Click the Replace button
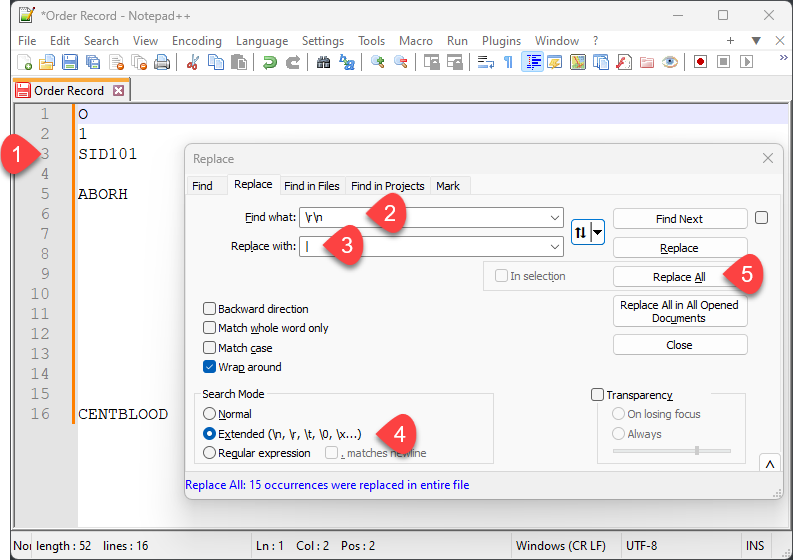Image resolution: width=793 pixels, height=560 pixels. coord(680,248)
